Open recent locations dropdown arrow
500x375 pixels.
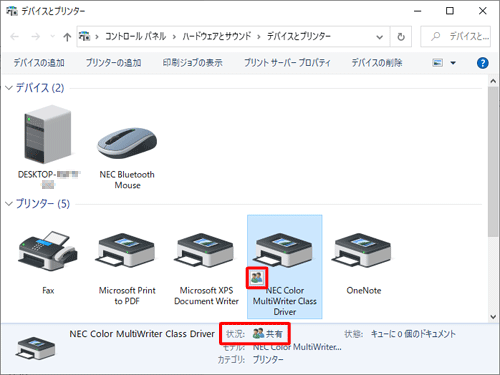[52, 36]
